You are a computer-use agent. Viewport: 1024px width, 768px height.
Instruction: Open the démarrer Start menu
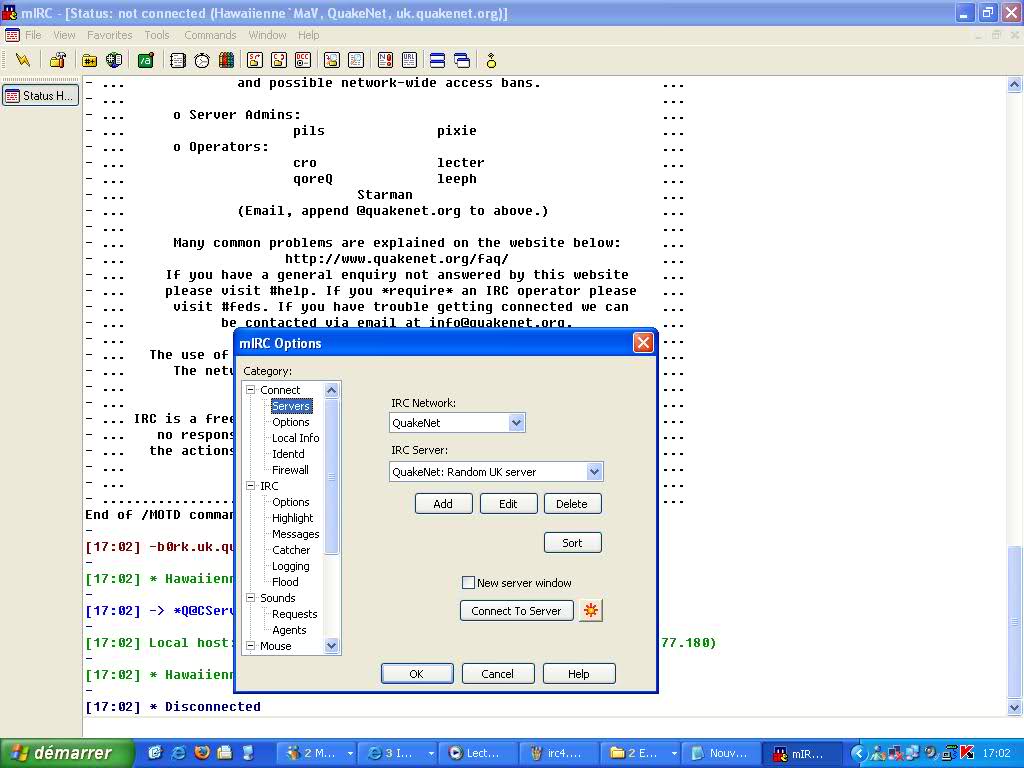point(65,753)
